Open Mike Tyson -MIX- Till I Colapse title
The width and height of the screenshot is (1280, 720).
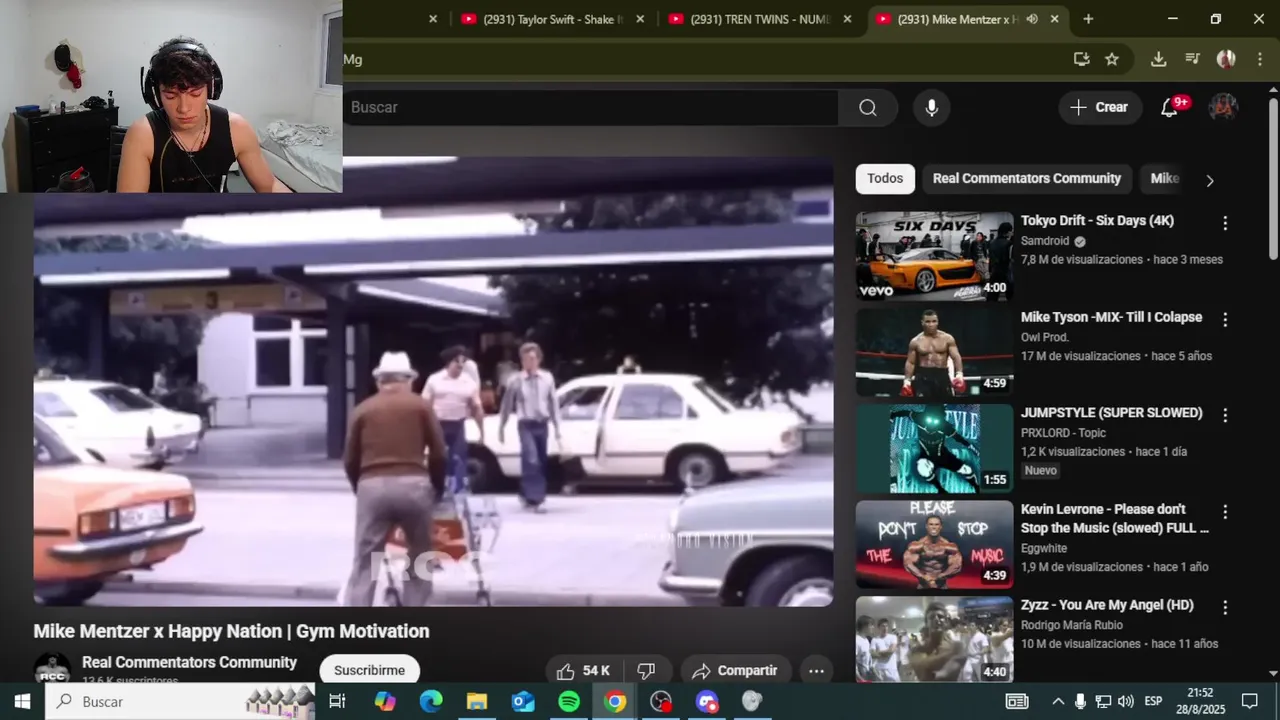(x=1111, y=317)
